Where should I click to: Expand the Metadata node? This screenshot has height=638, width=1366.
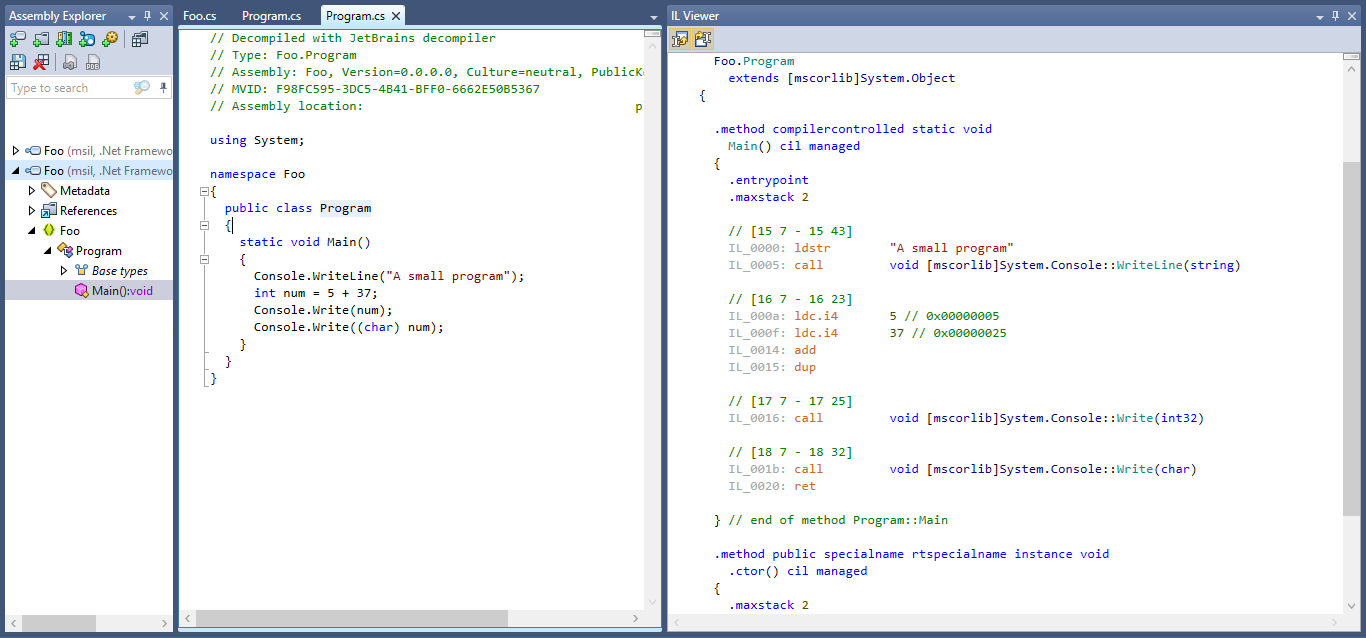click(x=31, y=190)
